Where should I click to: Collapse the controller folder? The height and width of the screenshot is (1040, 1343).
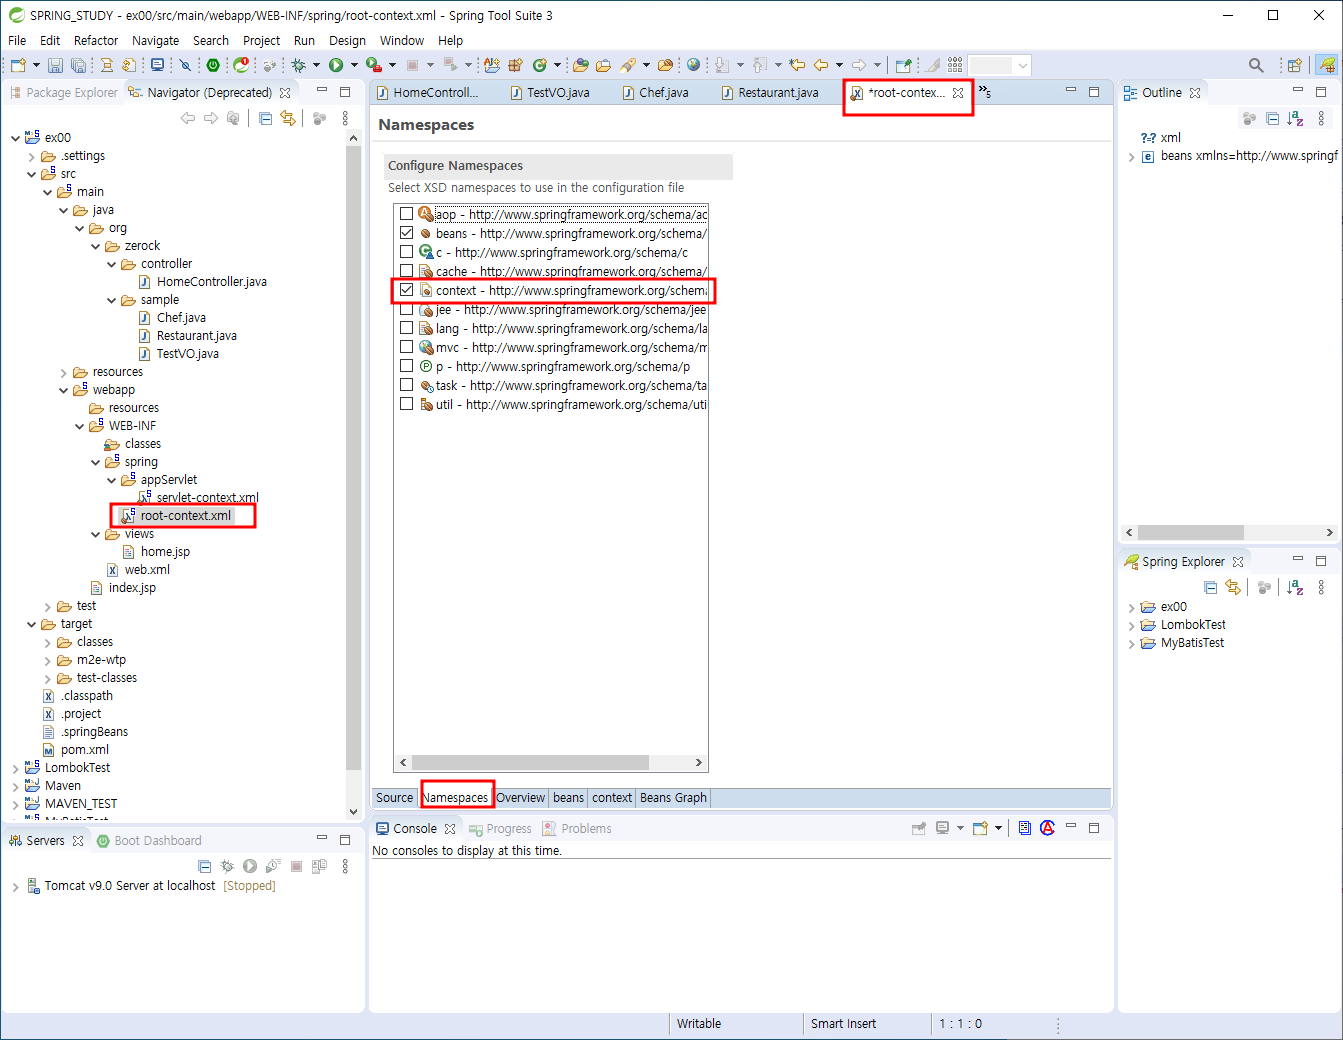111,264
